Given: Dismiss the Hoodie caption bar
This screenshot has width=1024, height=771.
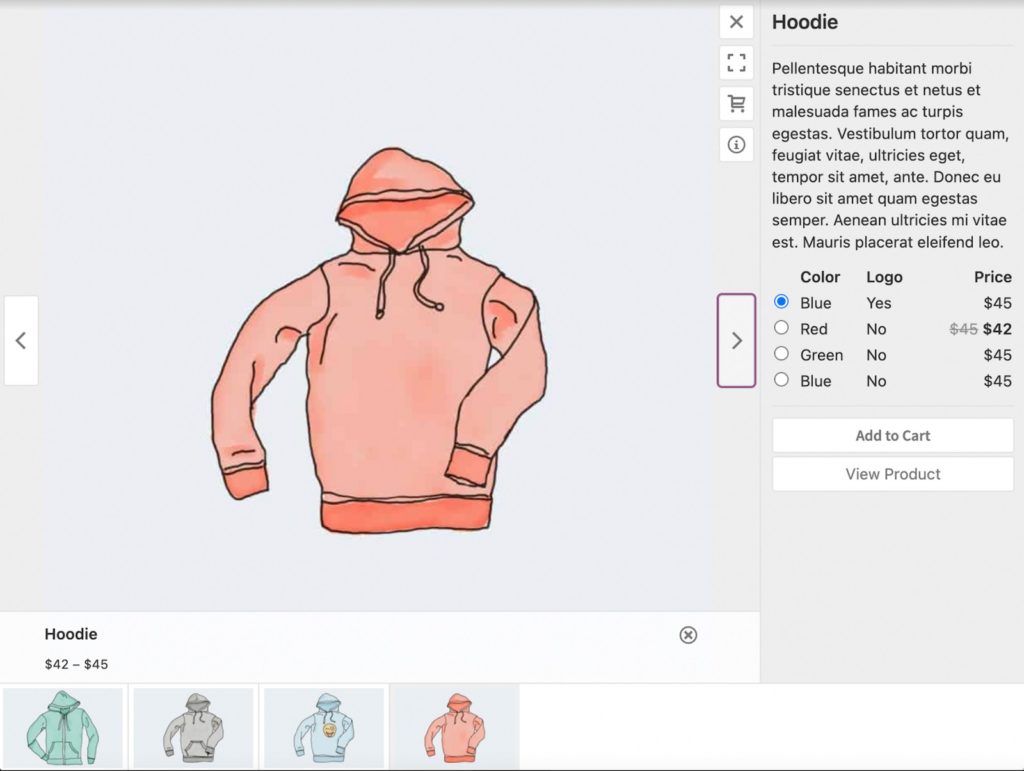Looking at the screenshot, I should 688,635.
